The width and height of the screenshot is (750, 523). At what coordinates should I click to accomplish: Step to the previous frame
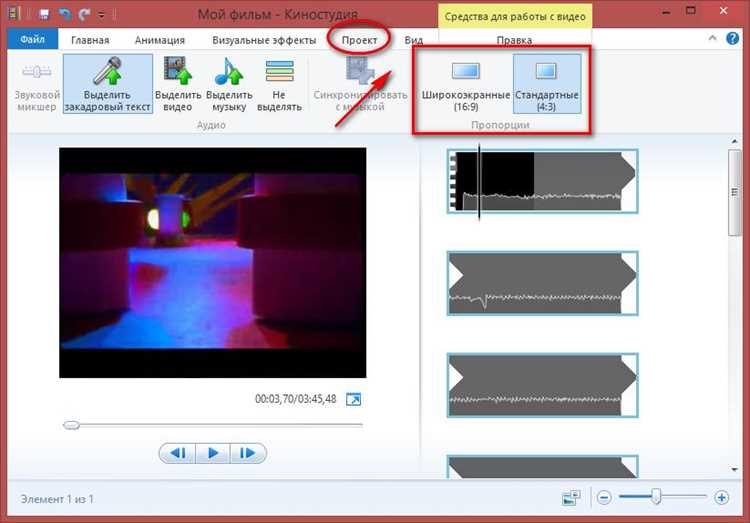click(178, 453)
